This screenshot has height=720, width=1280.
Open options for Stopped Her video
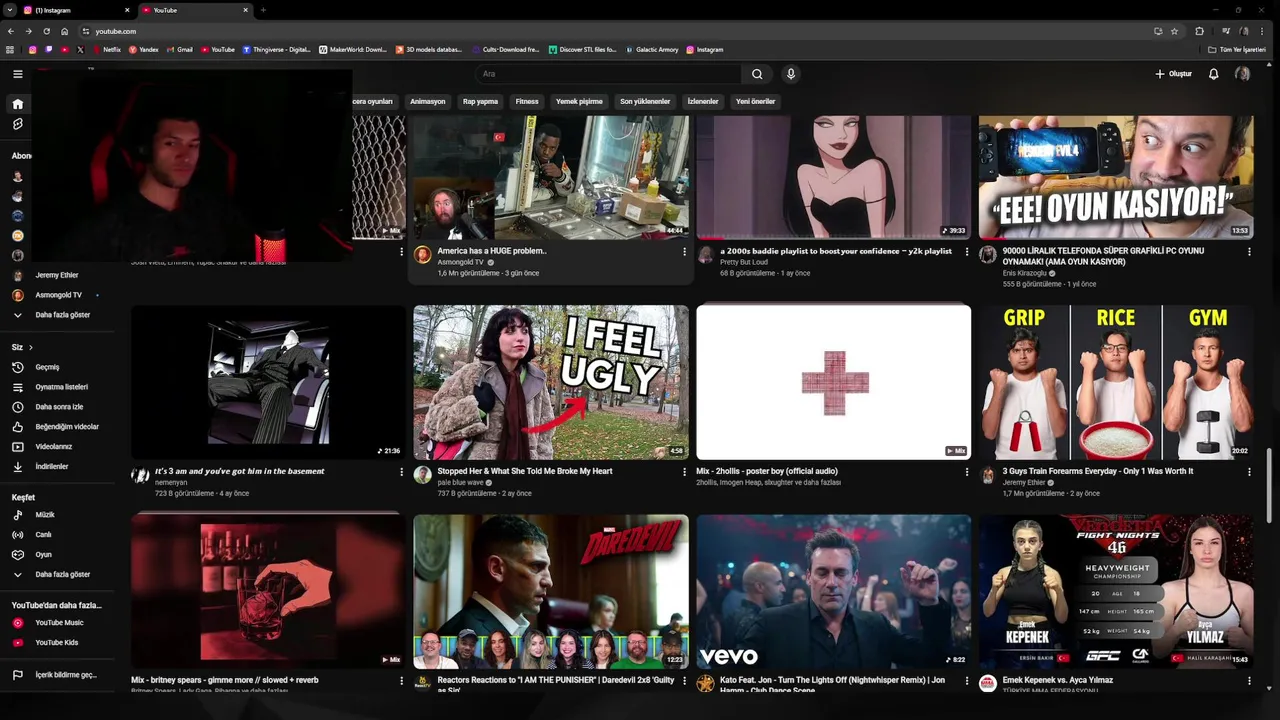(x=685, y=472)
